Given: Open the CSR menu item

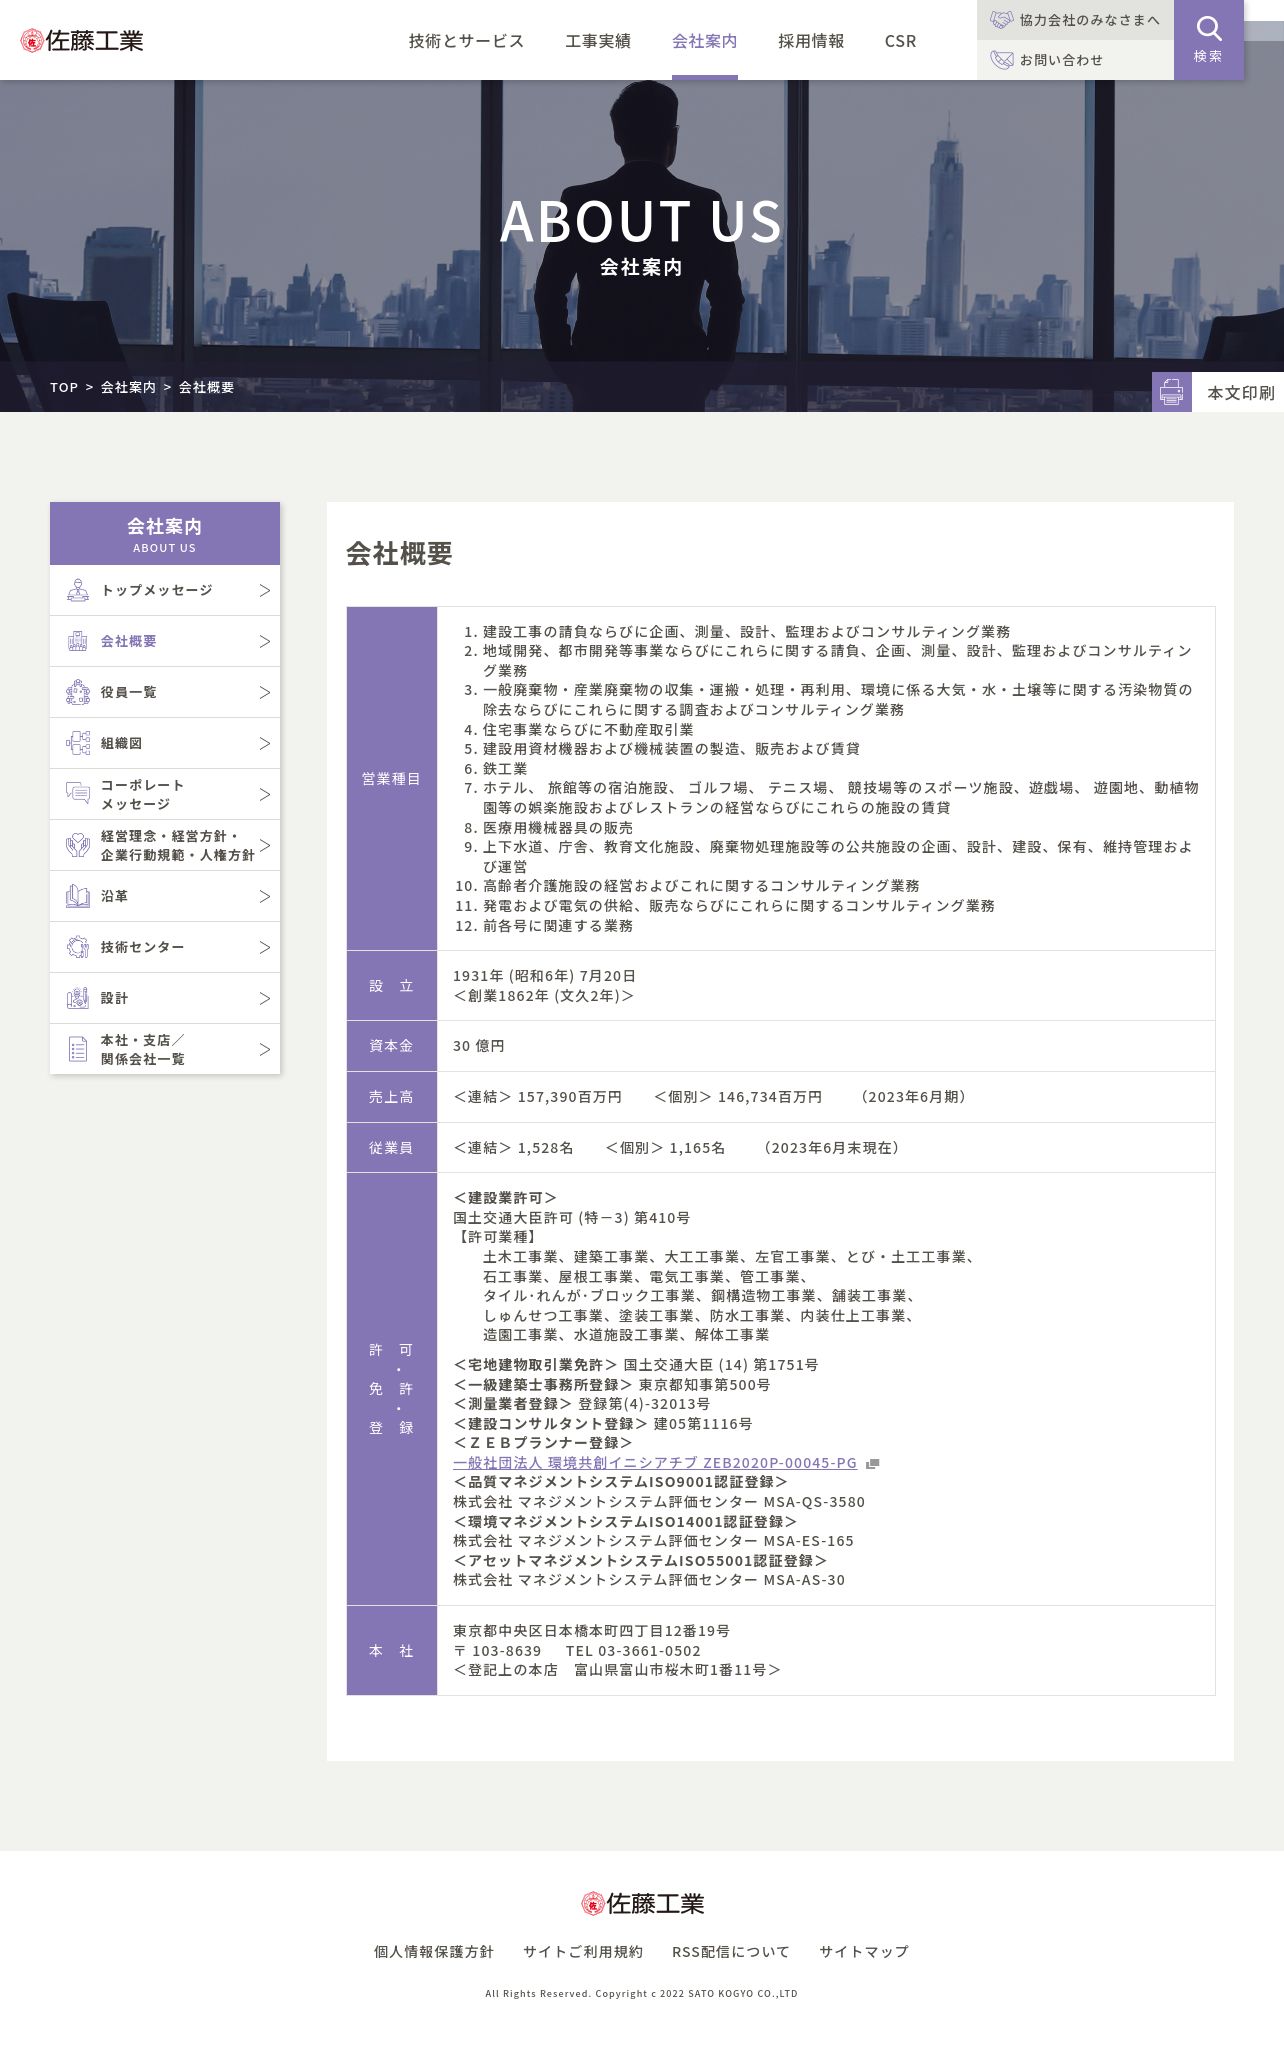Looking at the screenshot, I should coord(900,41).
